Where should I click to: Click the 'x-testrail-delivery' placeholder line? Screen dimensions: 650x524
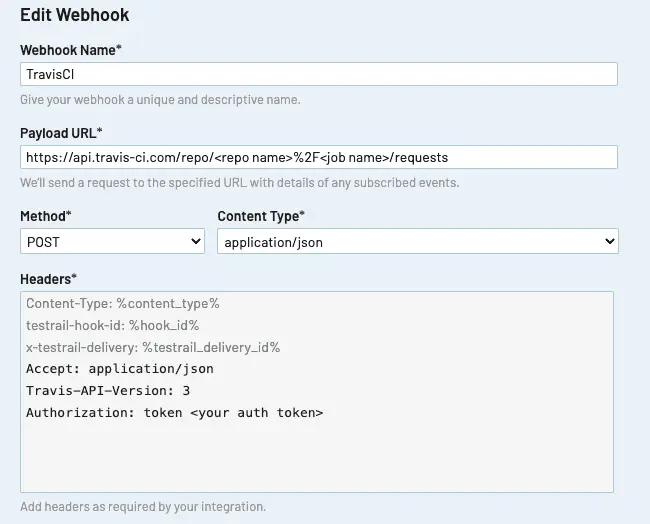[x=153, y=347]
